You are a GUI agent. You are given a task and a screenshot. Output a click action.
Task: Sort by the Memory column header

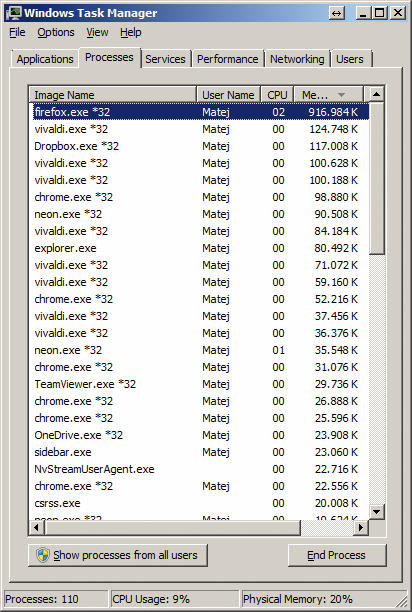point(328,95)
